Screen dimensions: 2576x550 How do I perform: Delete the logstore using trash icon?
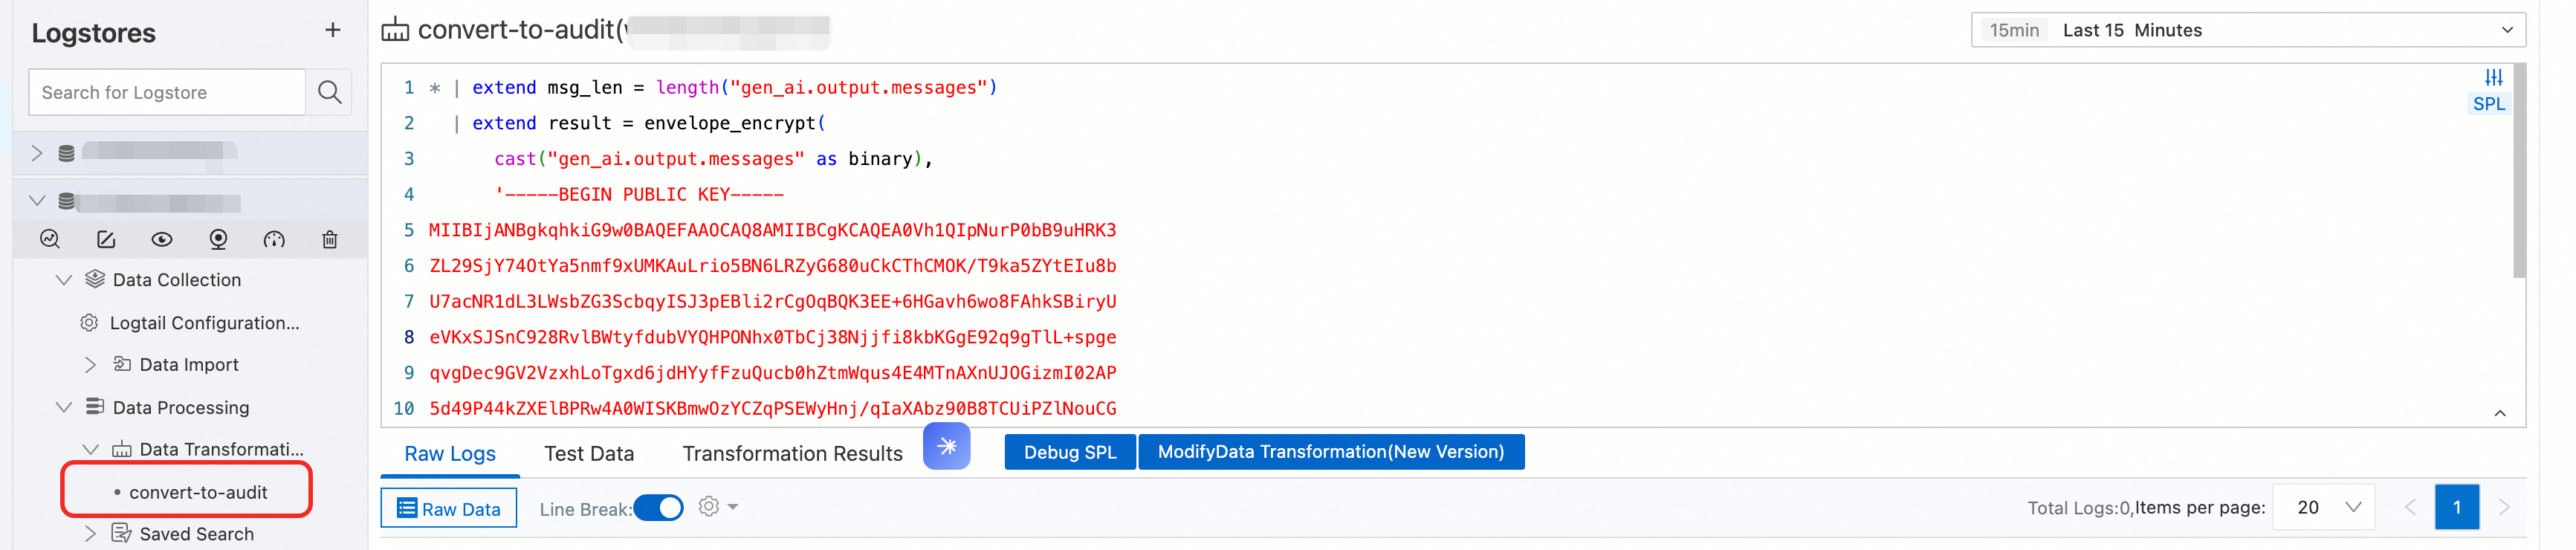[x=330, y=239]
